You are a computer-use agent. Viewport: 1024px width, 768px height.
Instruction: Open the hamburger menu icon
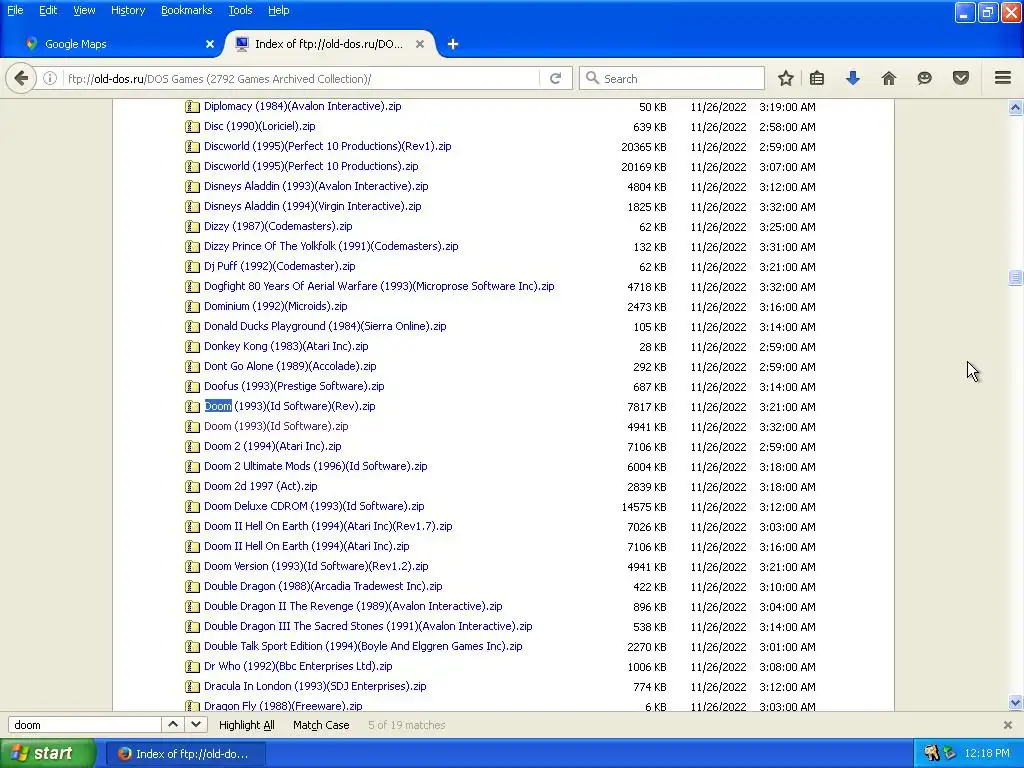coord(1003,78)
